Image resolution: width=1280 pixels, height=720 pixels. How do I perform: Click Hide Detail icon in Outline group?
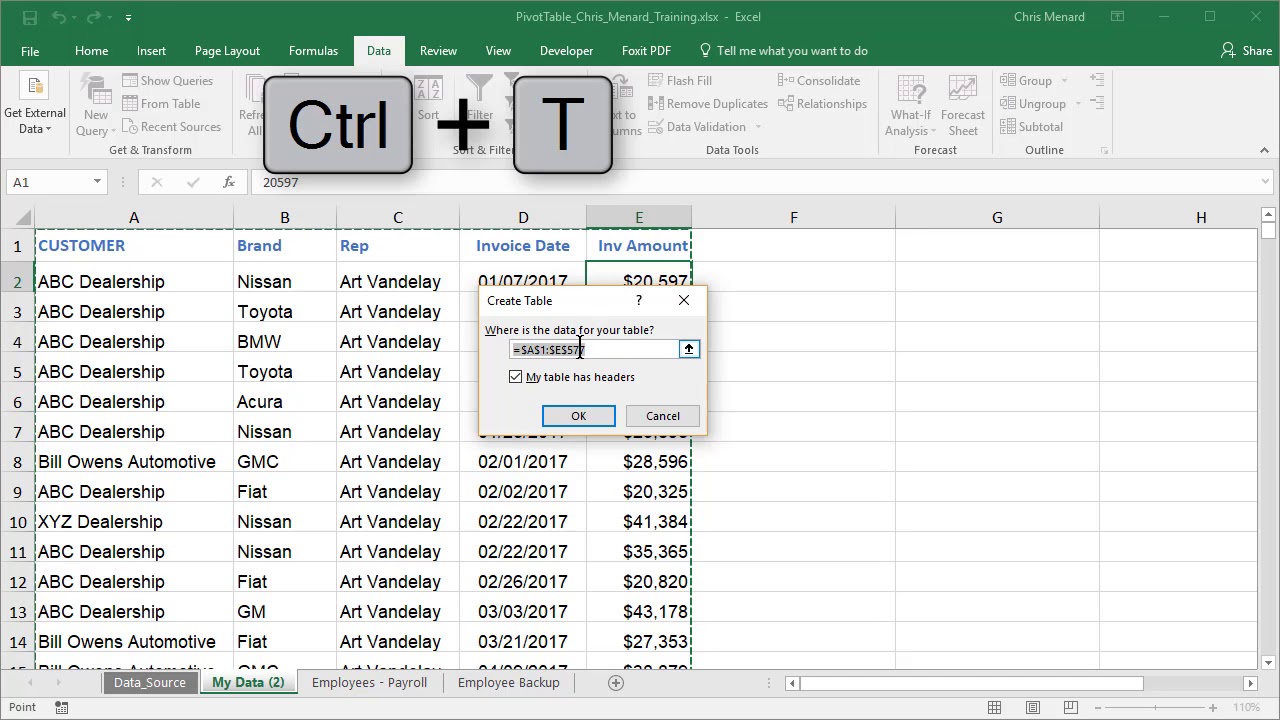coord(1097,103)
